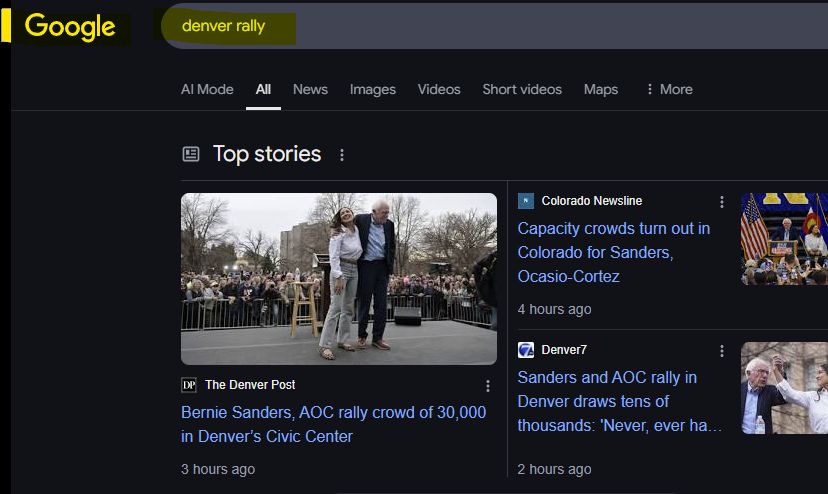
Task: Click the '3 hours ago' timestamp
Action: pyautogui.click(x=218, y=469)
